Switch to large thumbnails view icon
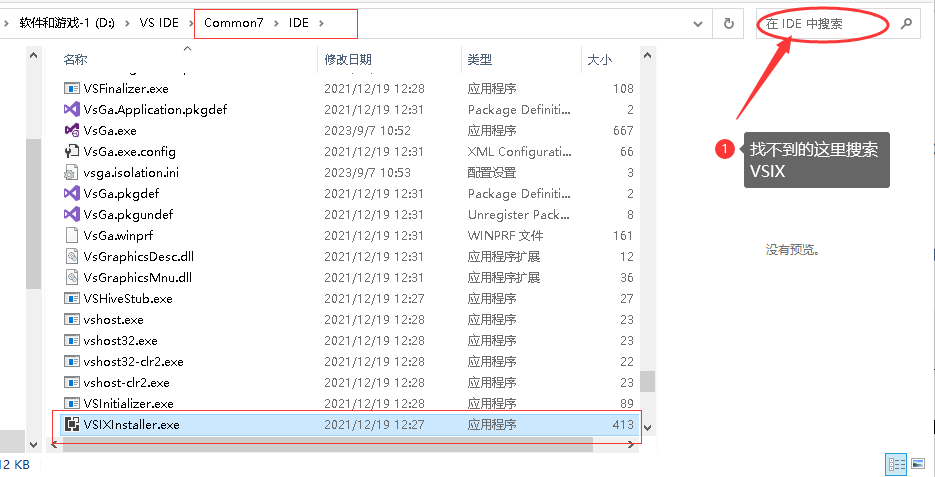This screenshot has height=477, width=935. [918, 463]
